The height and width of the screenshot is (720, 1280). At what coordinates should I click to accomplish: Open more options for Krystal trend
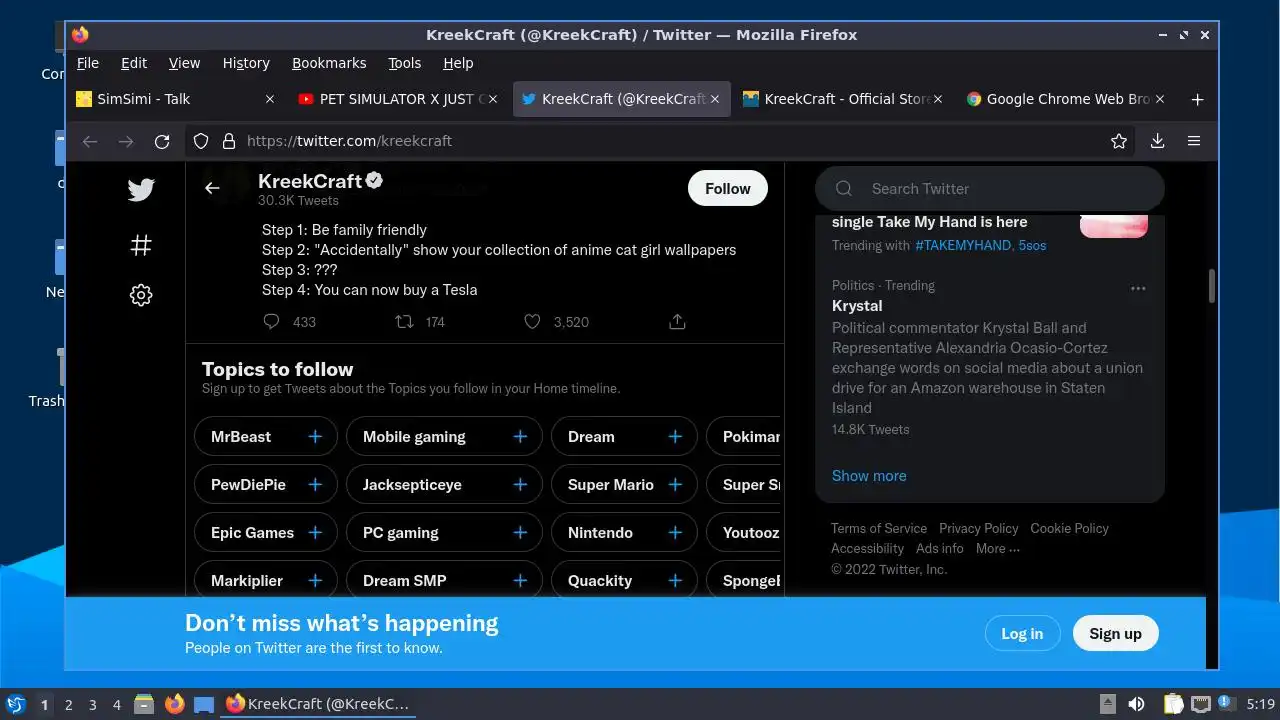coord(1138,288)
